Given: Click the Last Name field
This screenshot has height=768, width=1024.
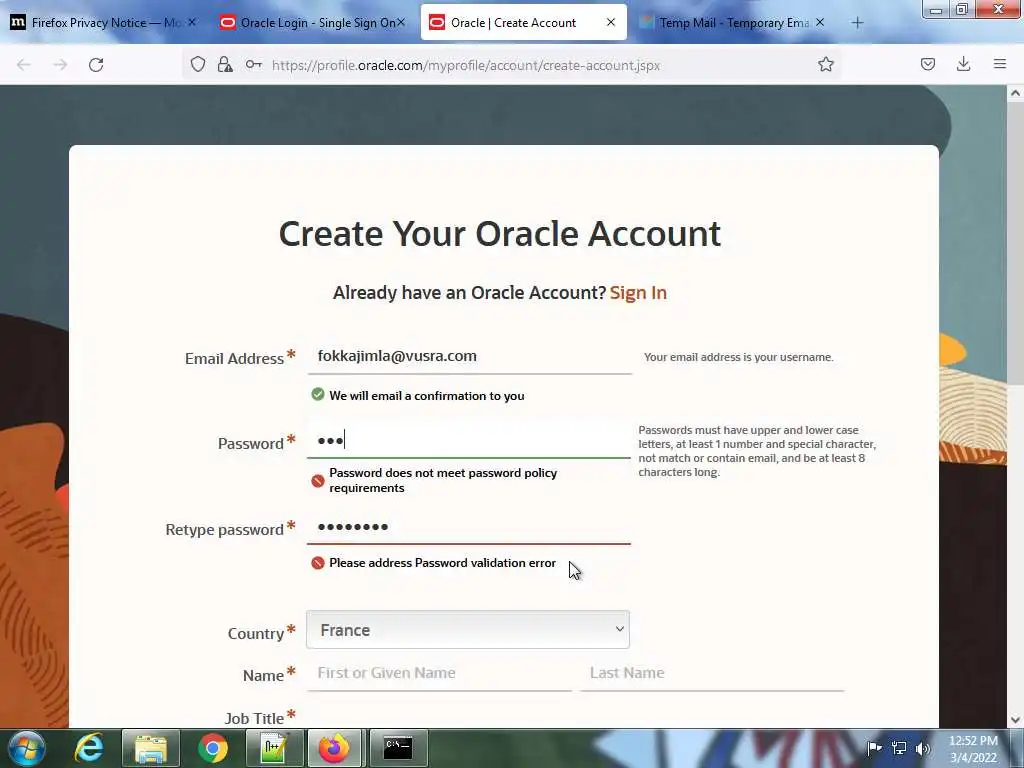Looking at the screenshot, I should click(x=712, y=673).
